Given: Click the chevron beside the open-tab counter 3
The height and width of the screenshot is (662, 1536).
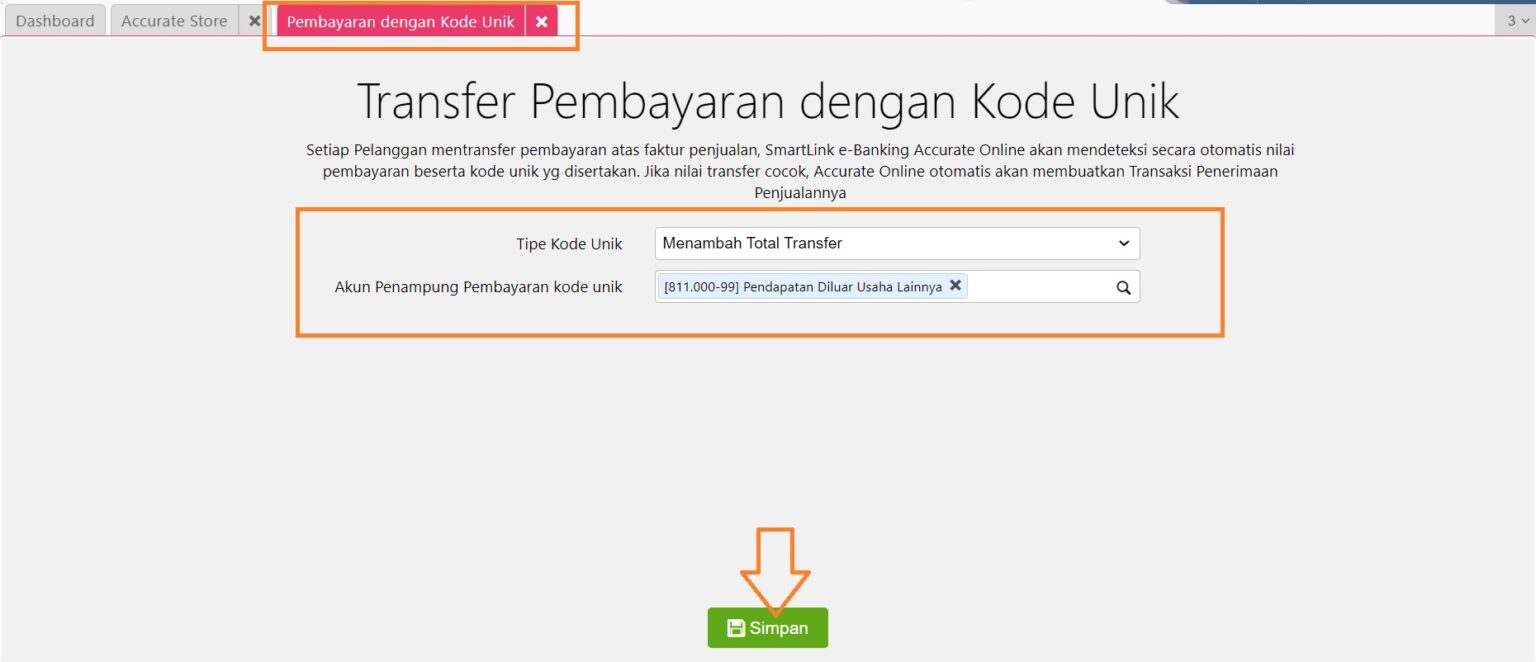Looking at the screenshot, I should (1525, 20).
